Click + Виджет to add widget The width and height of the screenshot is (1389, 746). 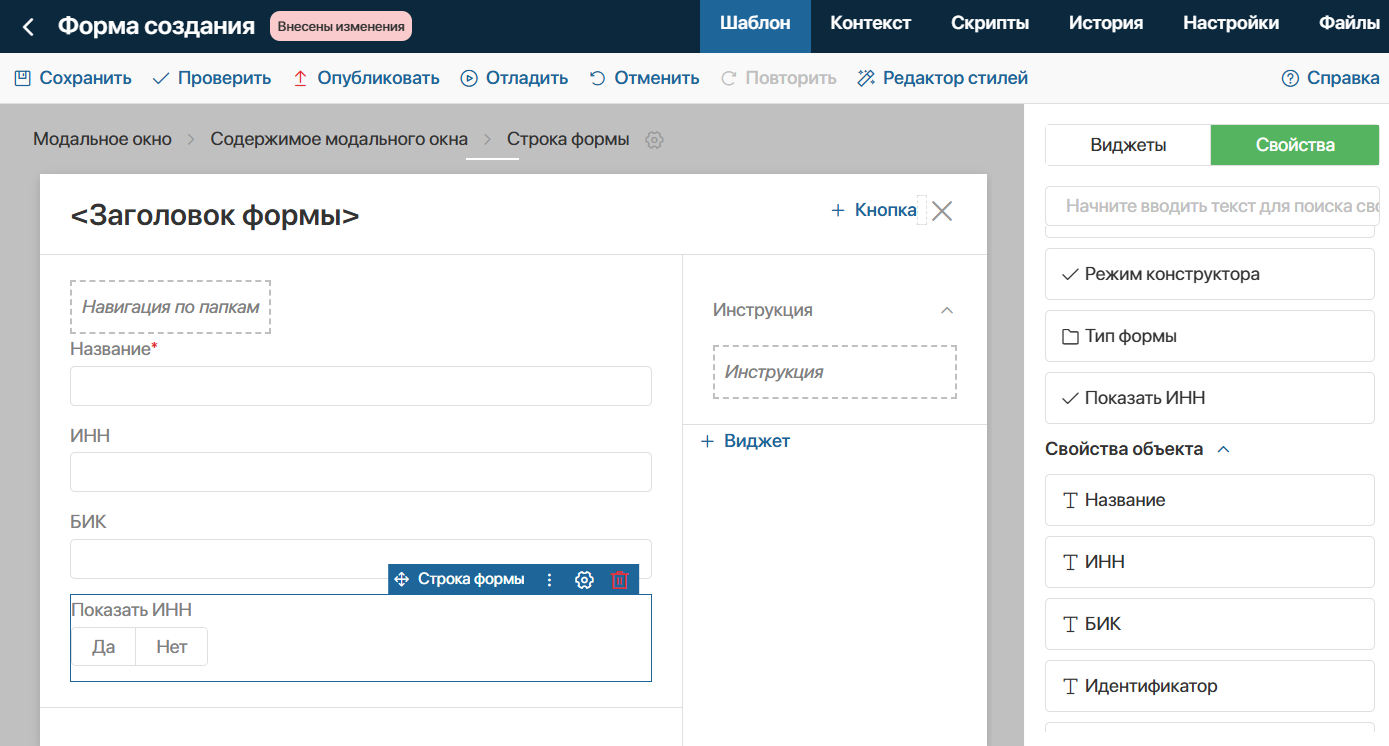point(745,441)
